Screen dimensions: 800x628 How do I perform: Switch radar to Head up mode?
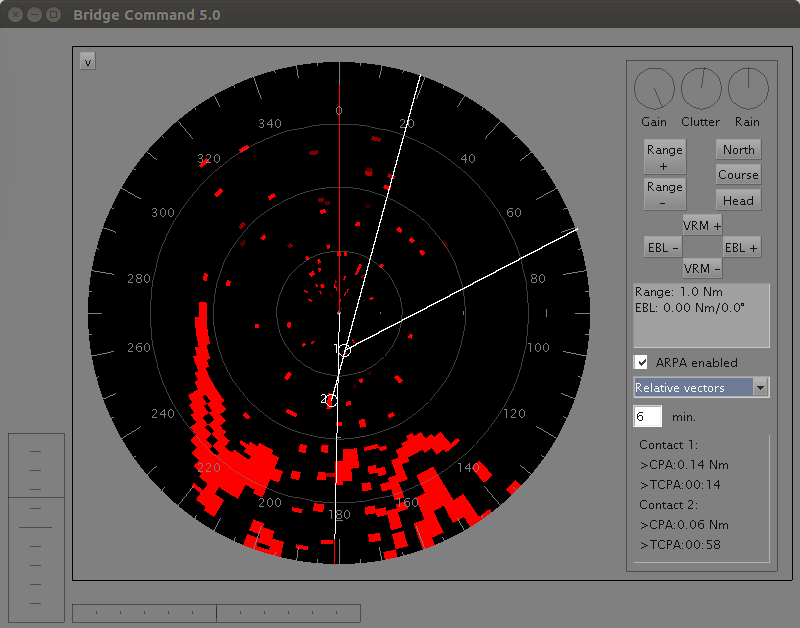click(x=738, y=200)
